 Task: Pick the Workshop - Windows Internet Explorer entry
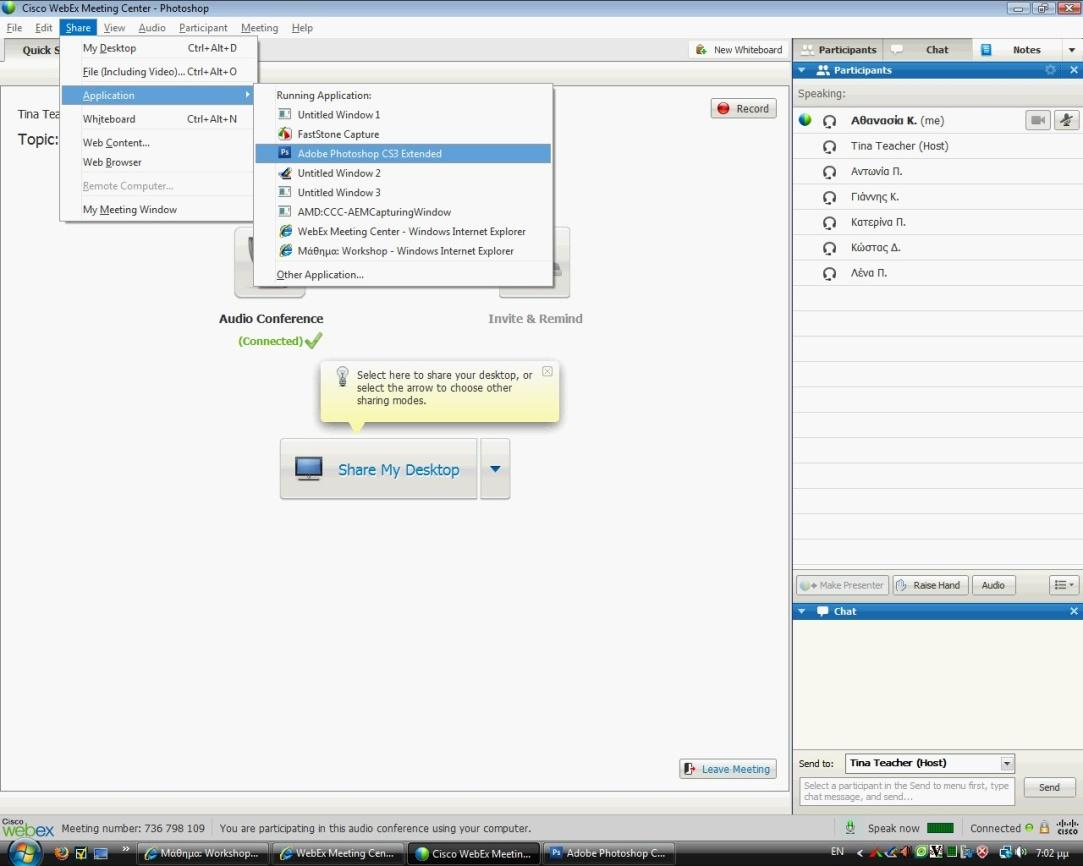pos(403,251)
